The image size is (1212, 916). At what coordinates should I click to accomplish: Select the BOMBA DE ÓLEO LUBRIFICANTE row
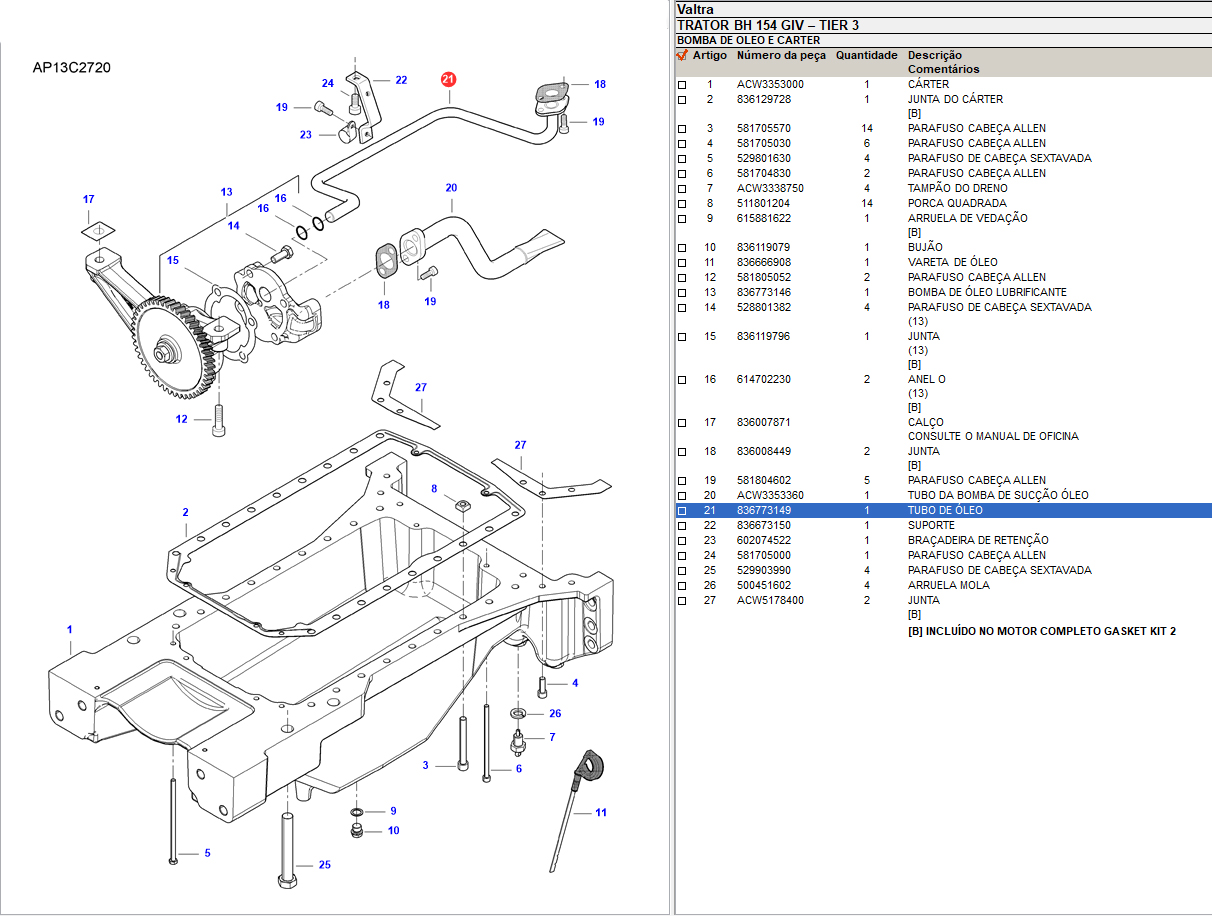(x=986, y=293)
